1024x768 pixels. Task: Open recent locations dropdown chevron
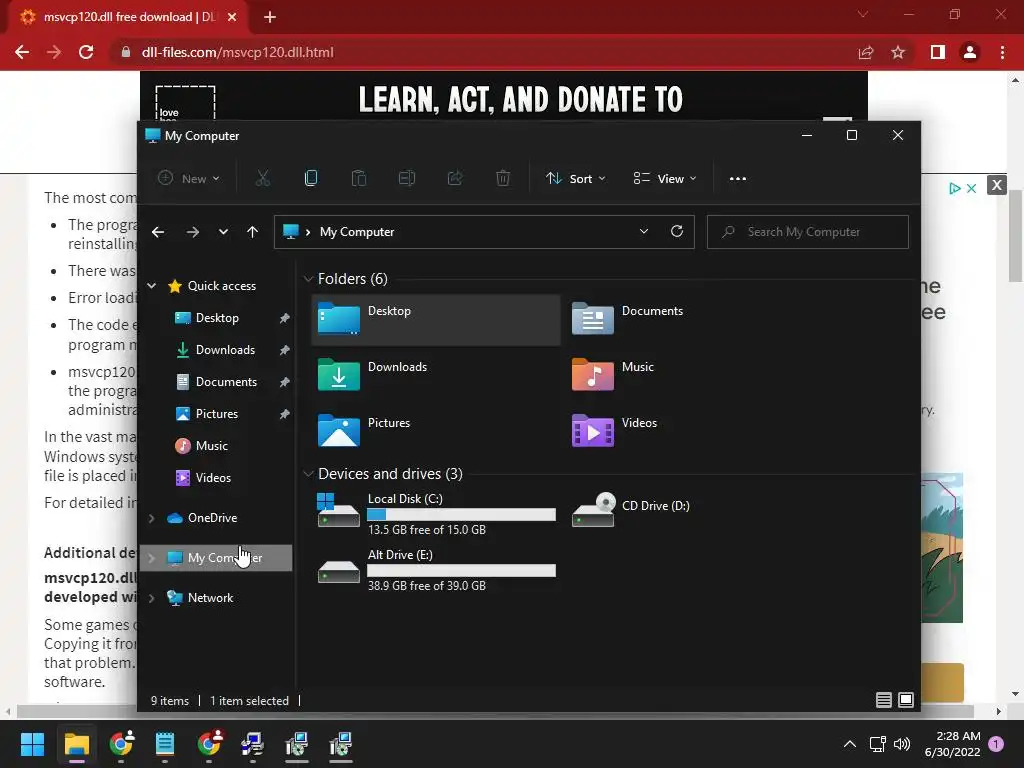coord(223,232)
